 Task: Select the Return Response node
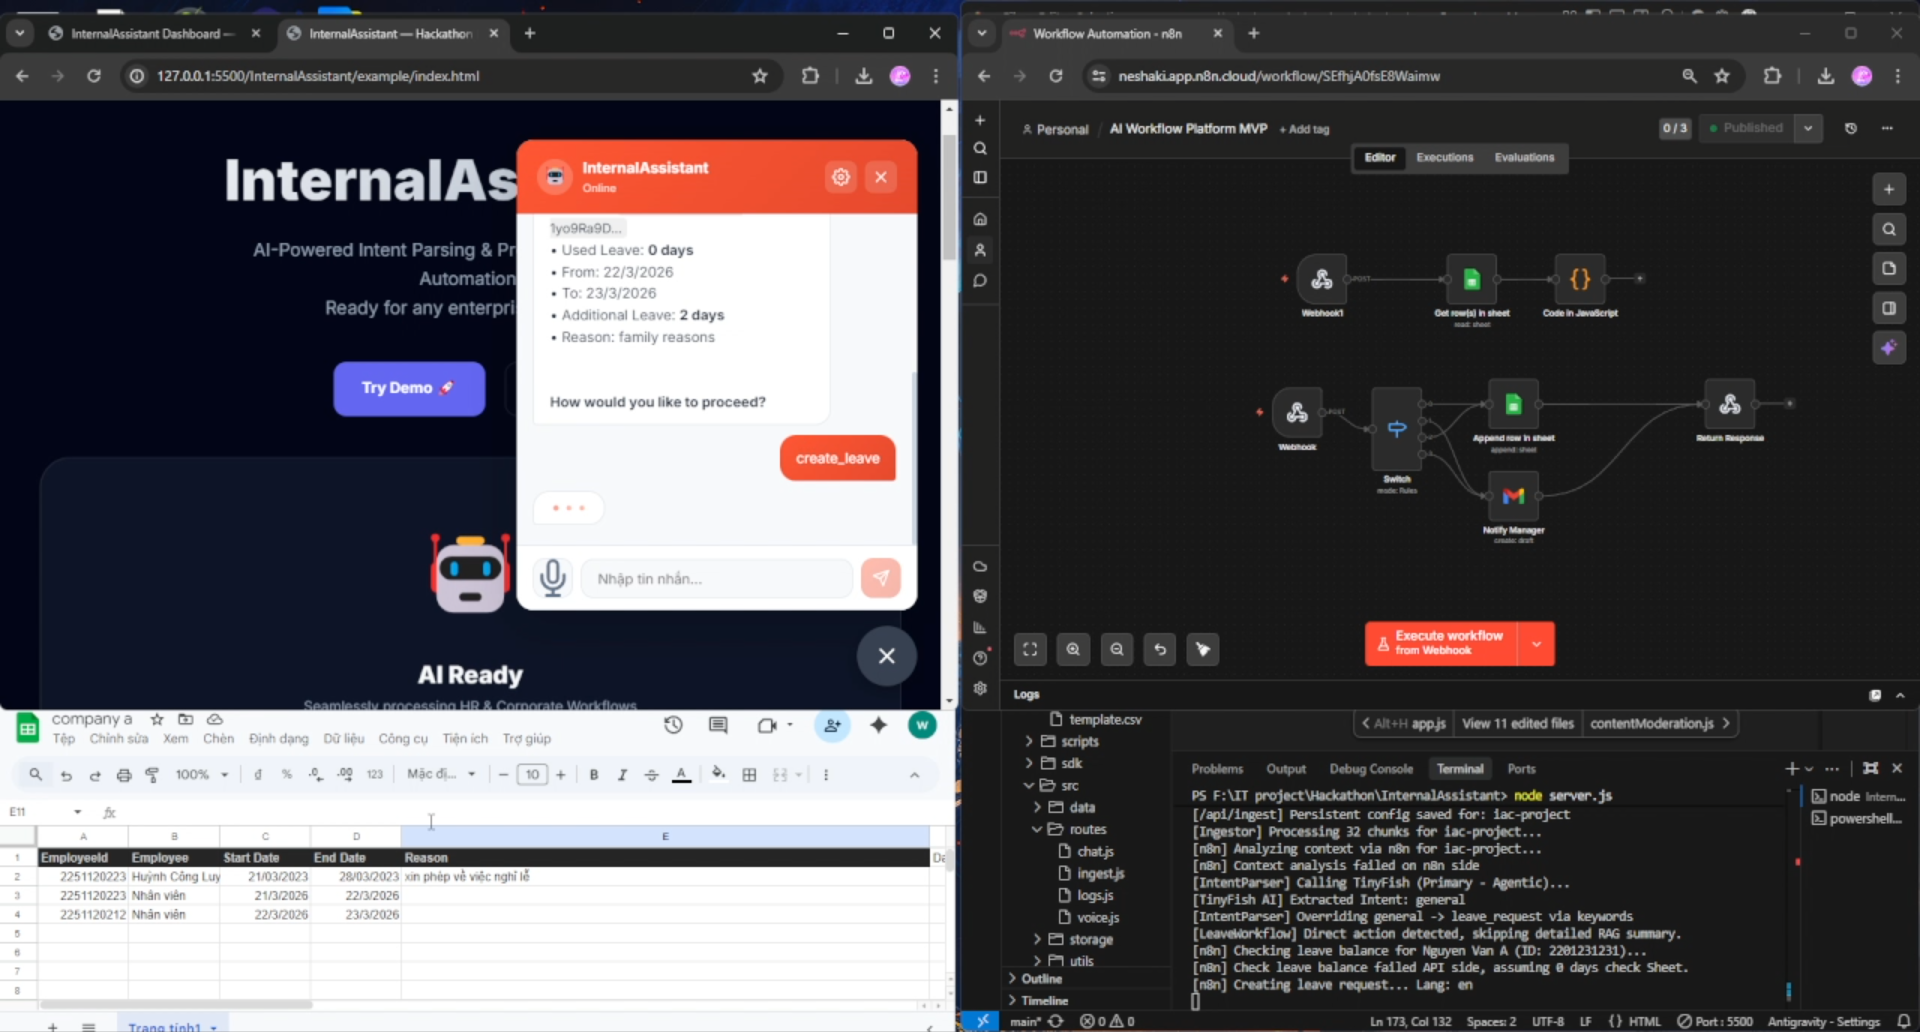1730,404
